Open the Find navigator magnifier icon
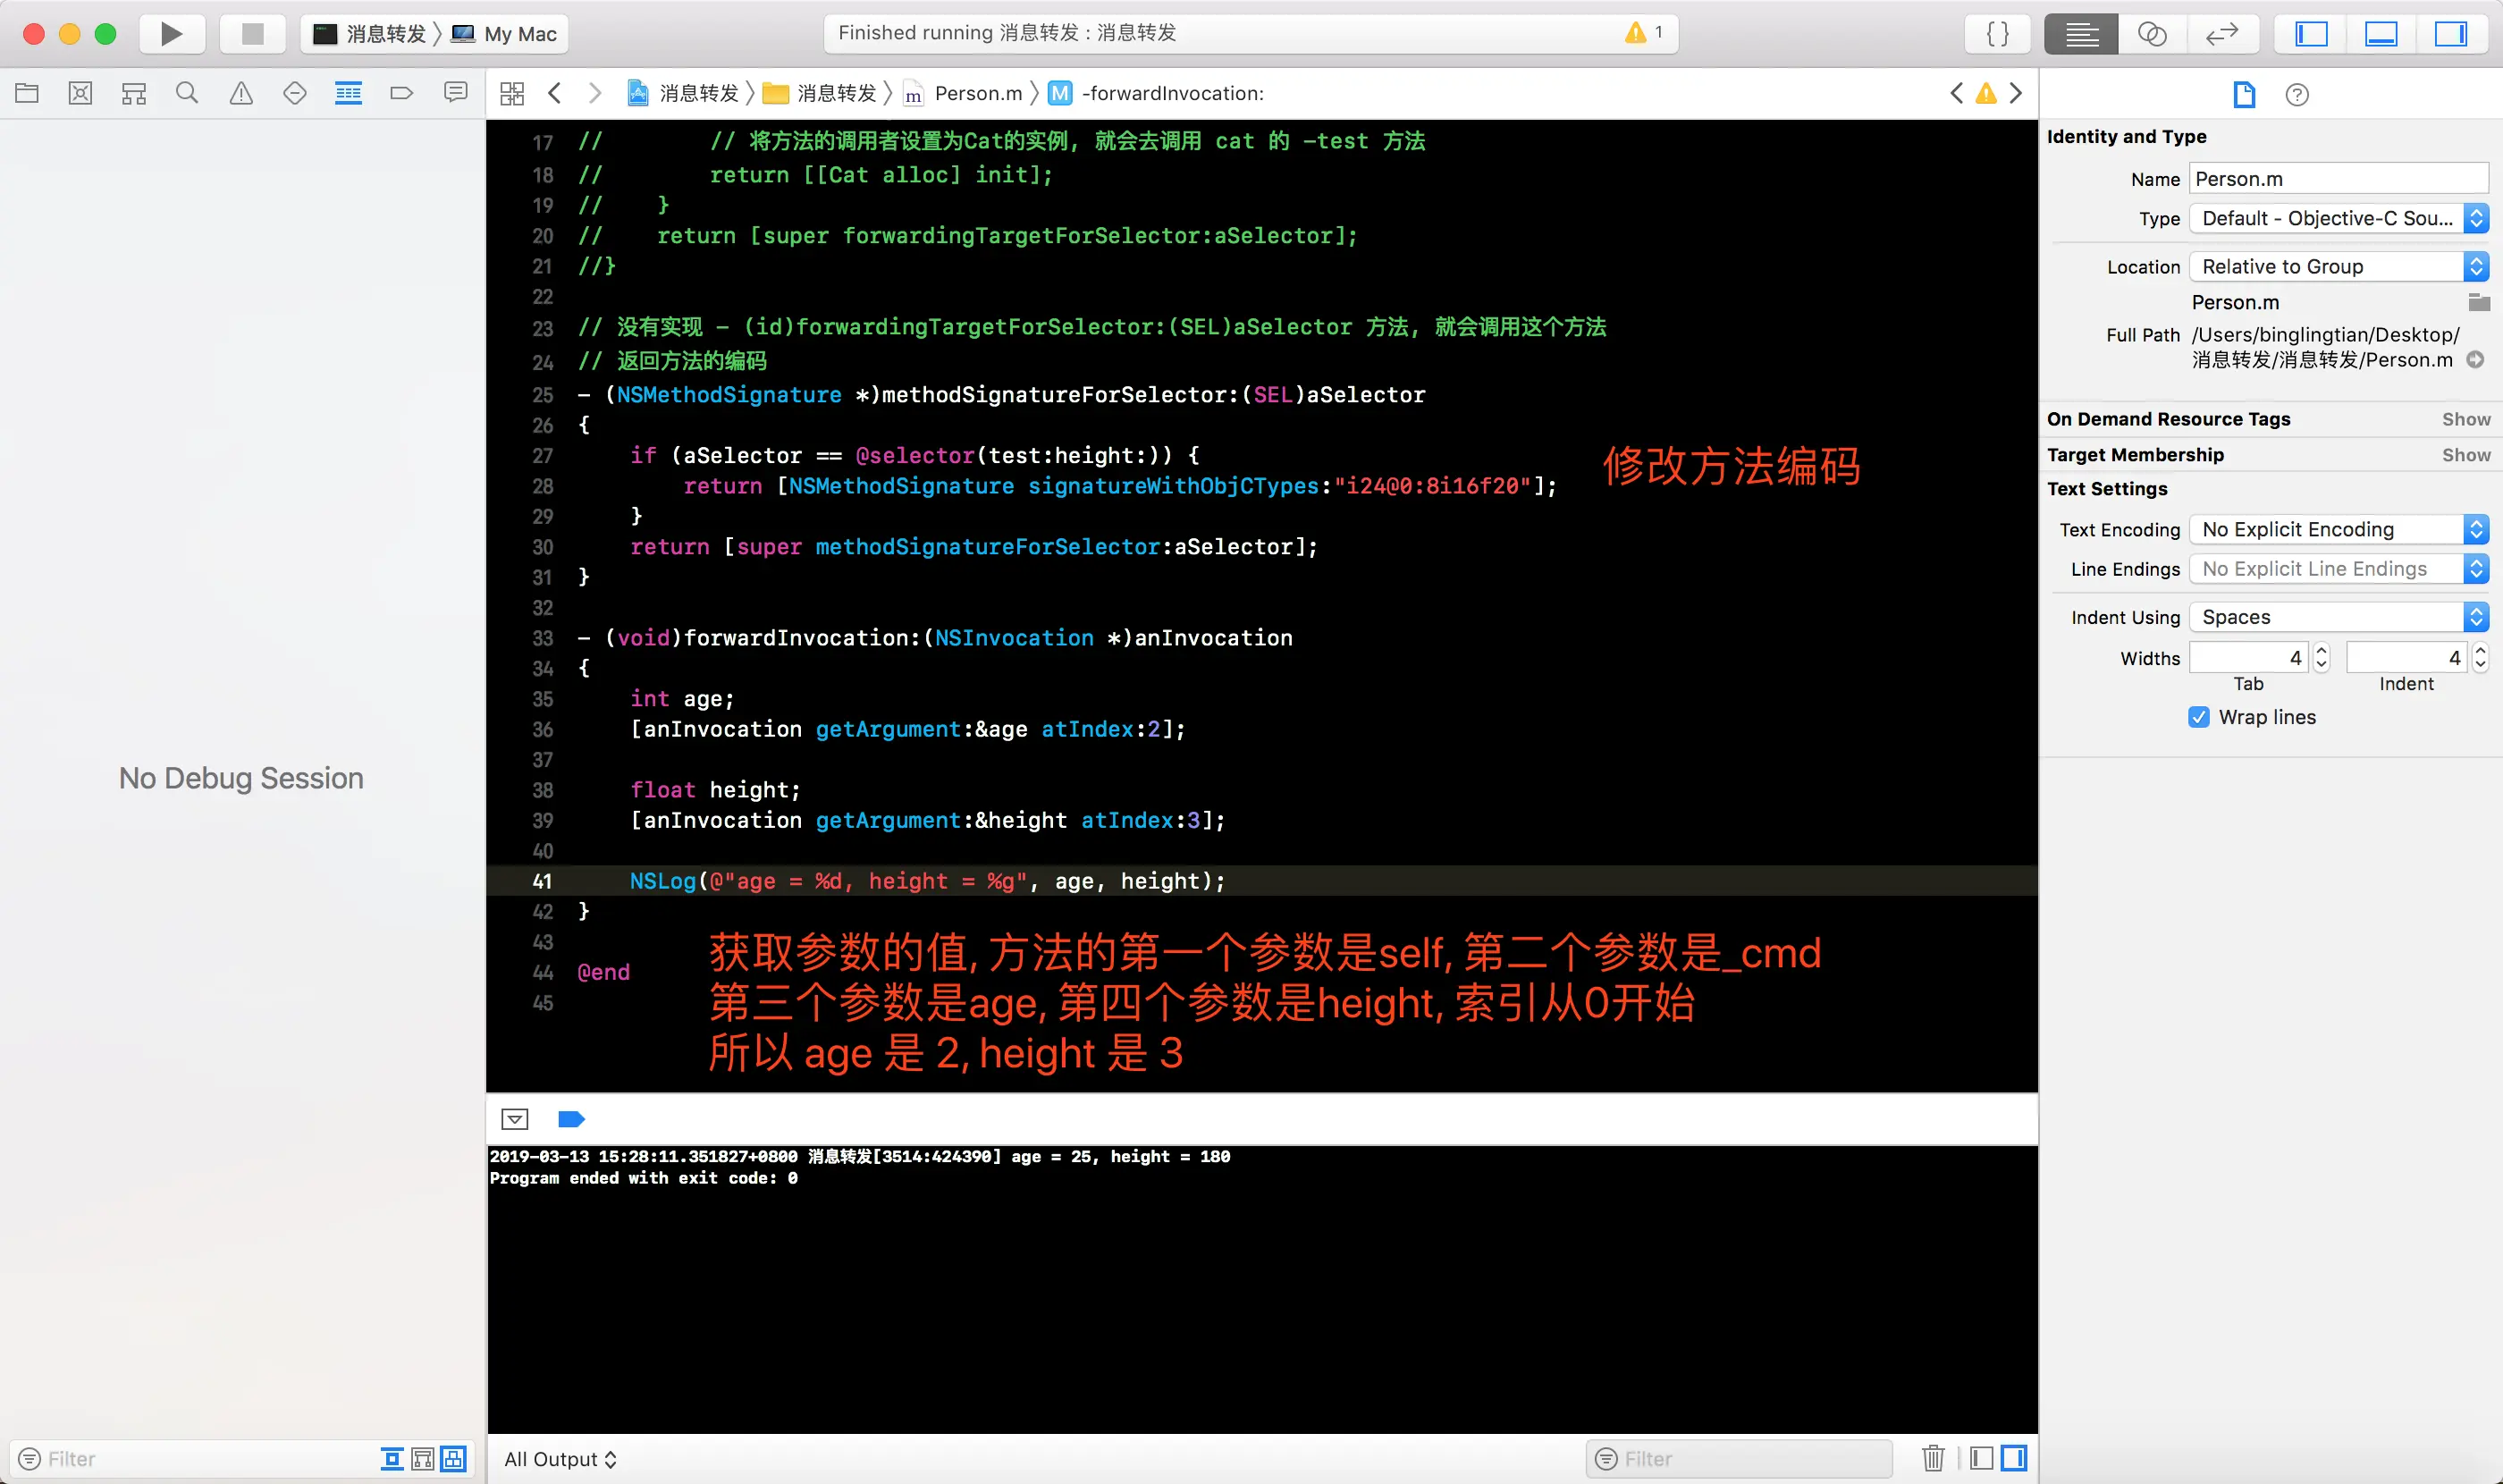Screen dimensions: 2503x1484 click(x=187, y=93)
